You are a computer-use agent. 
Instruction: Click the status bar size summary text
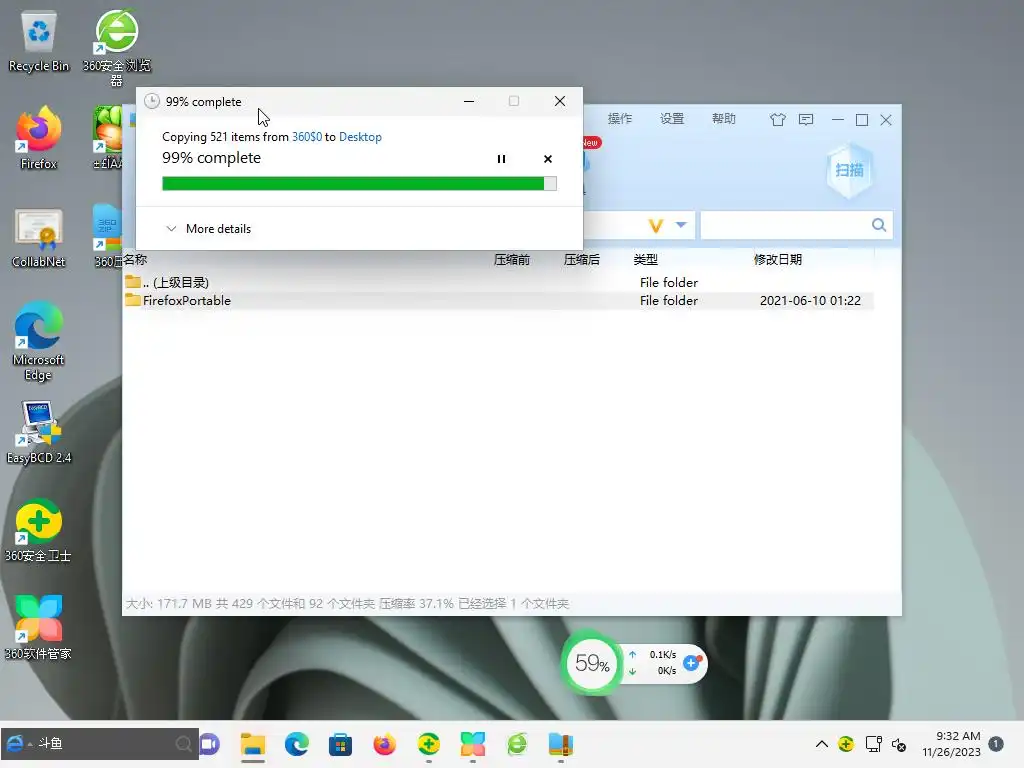pyautogui.click(x=347, y=603)
